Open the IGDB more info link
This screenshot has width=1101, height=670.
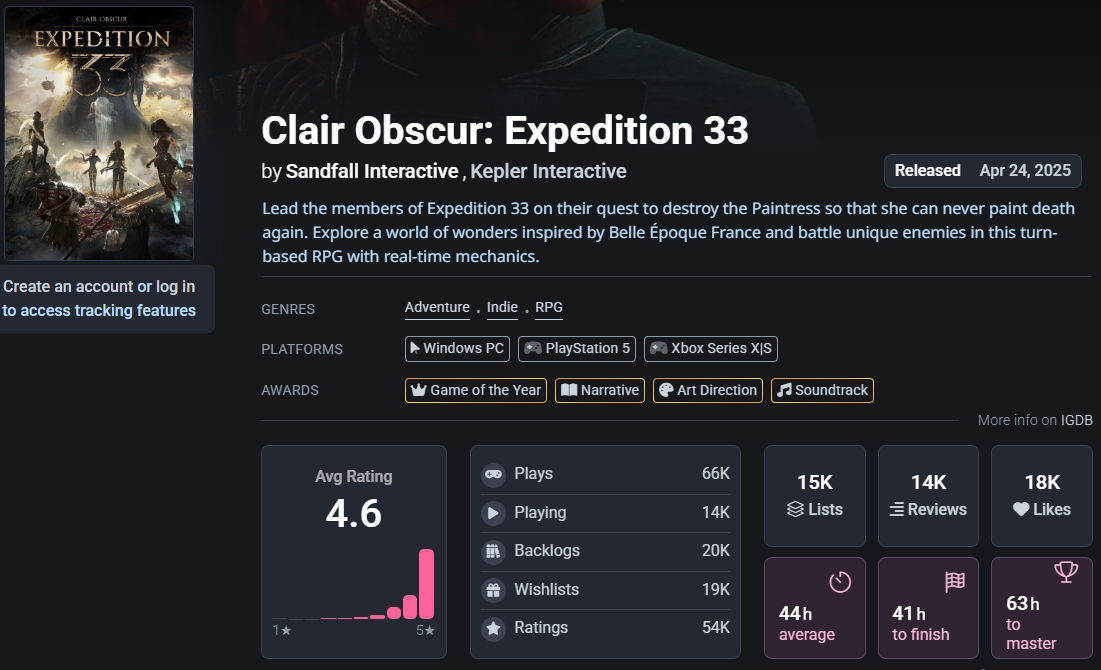(1077, 420)
